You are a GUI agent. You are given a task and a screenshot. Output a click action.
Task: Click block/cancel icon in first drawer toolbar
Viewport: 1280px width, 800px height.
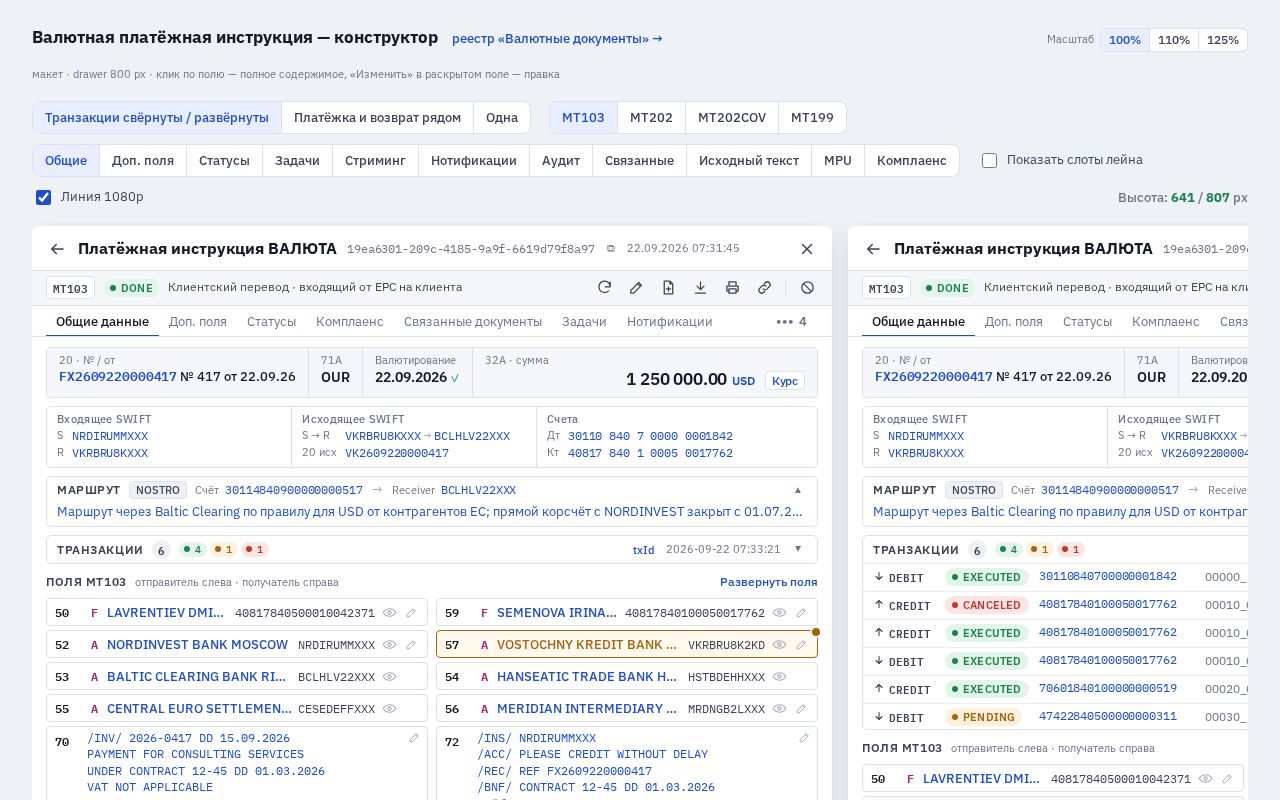807,287
